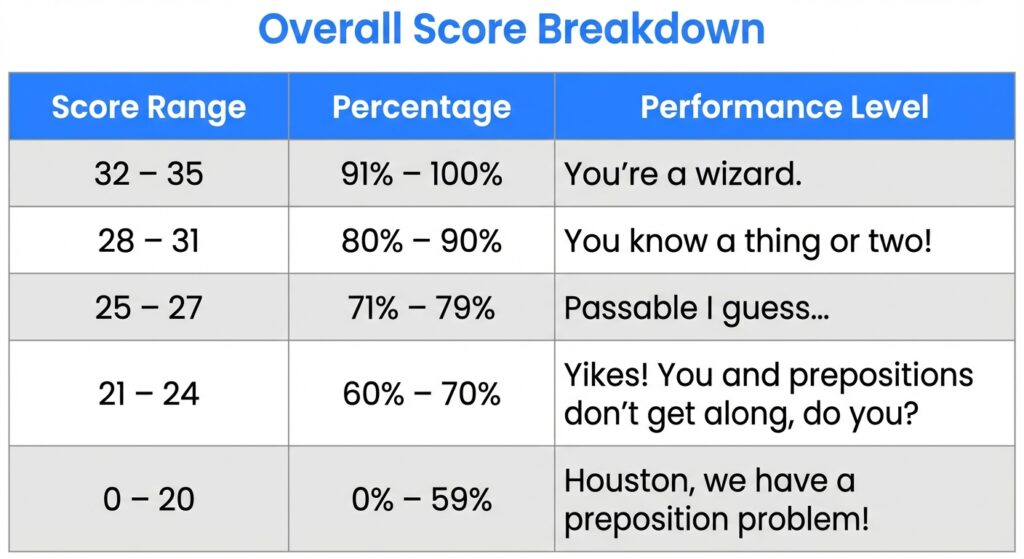Click the word 'Breakdown' in the title
1024x559 pixels.
(652, 30)
